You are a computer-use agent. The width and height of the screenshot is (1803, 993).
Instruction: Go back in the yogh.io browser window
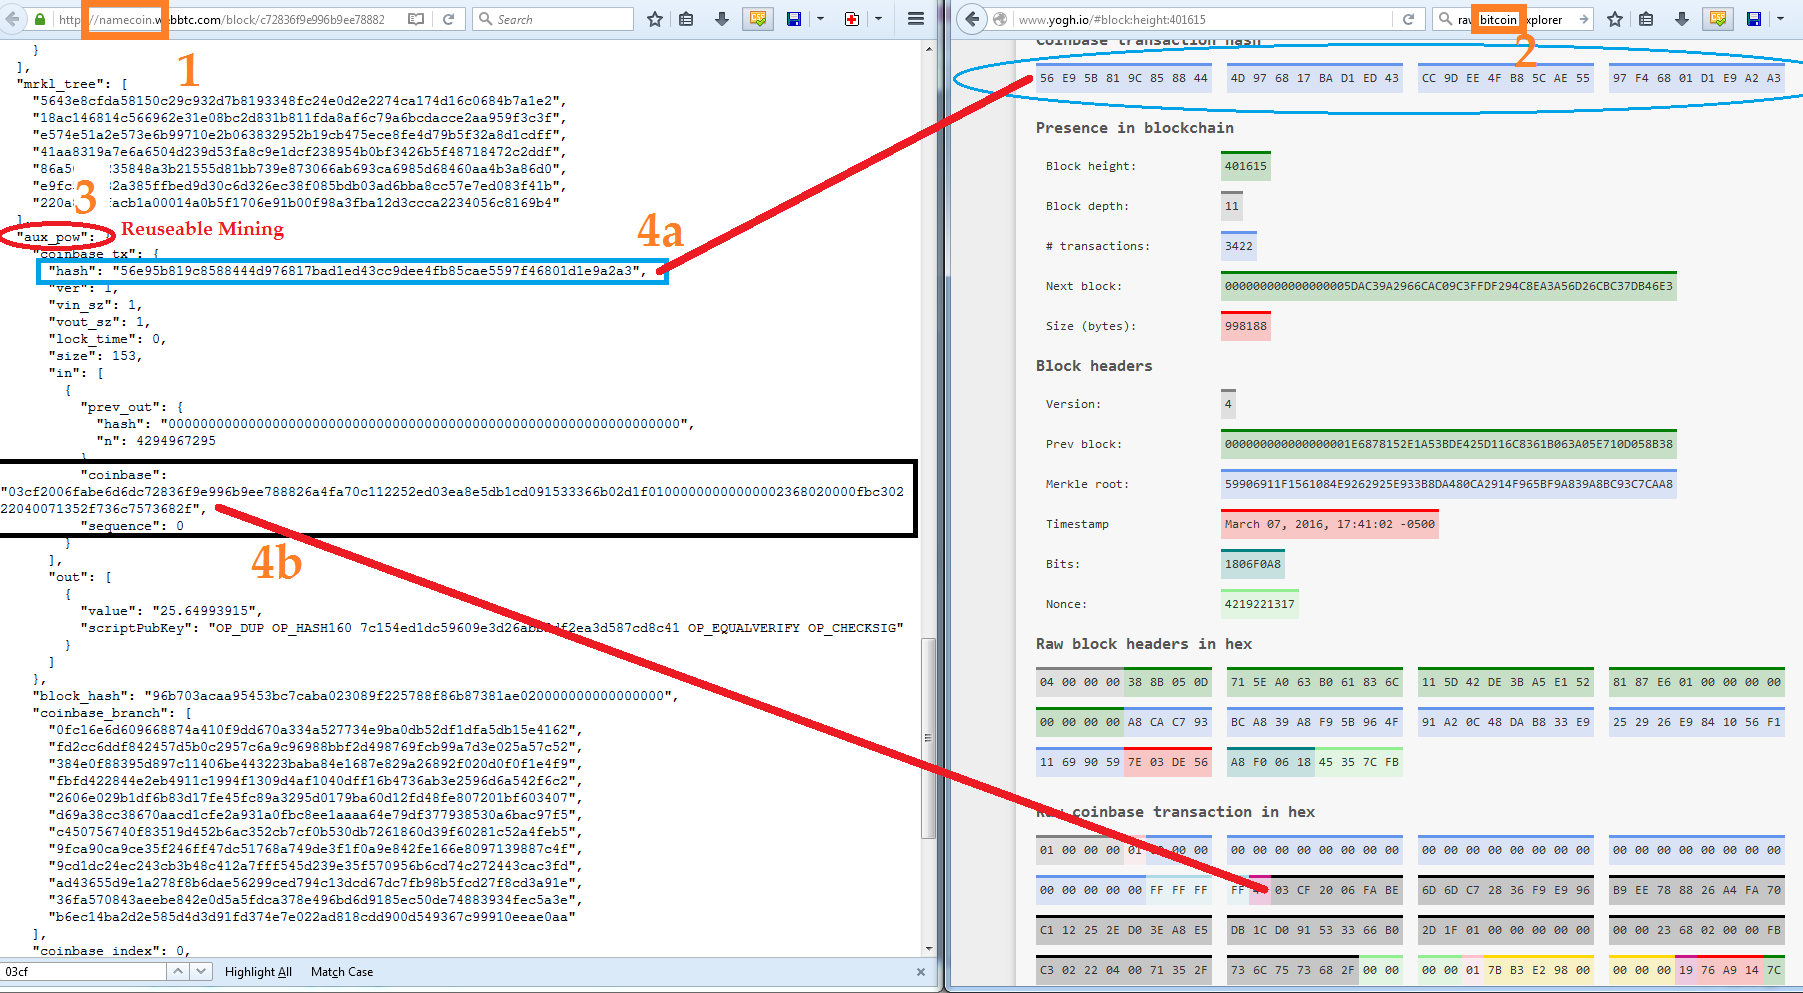tap(972, 19)
